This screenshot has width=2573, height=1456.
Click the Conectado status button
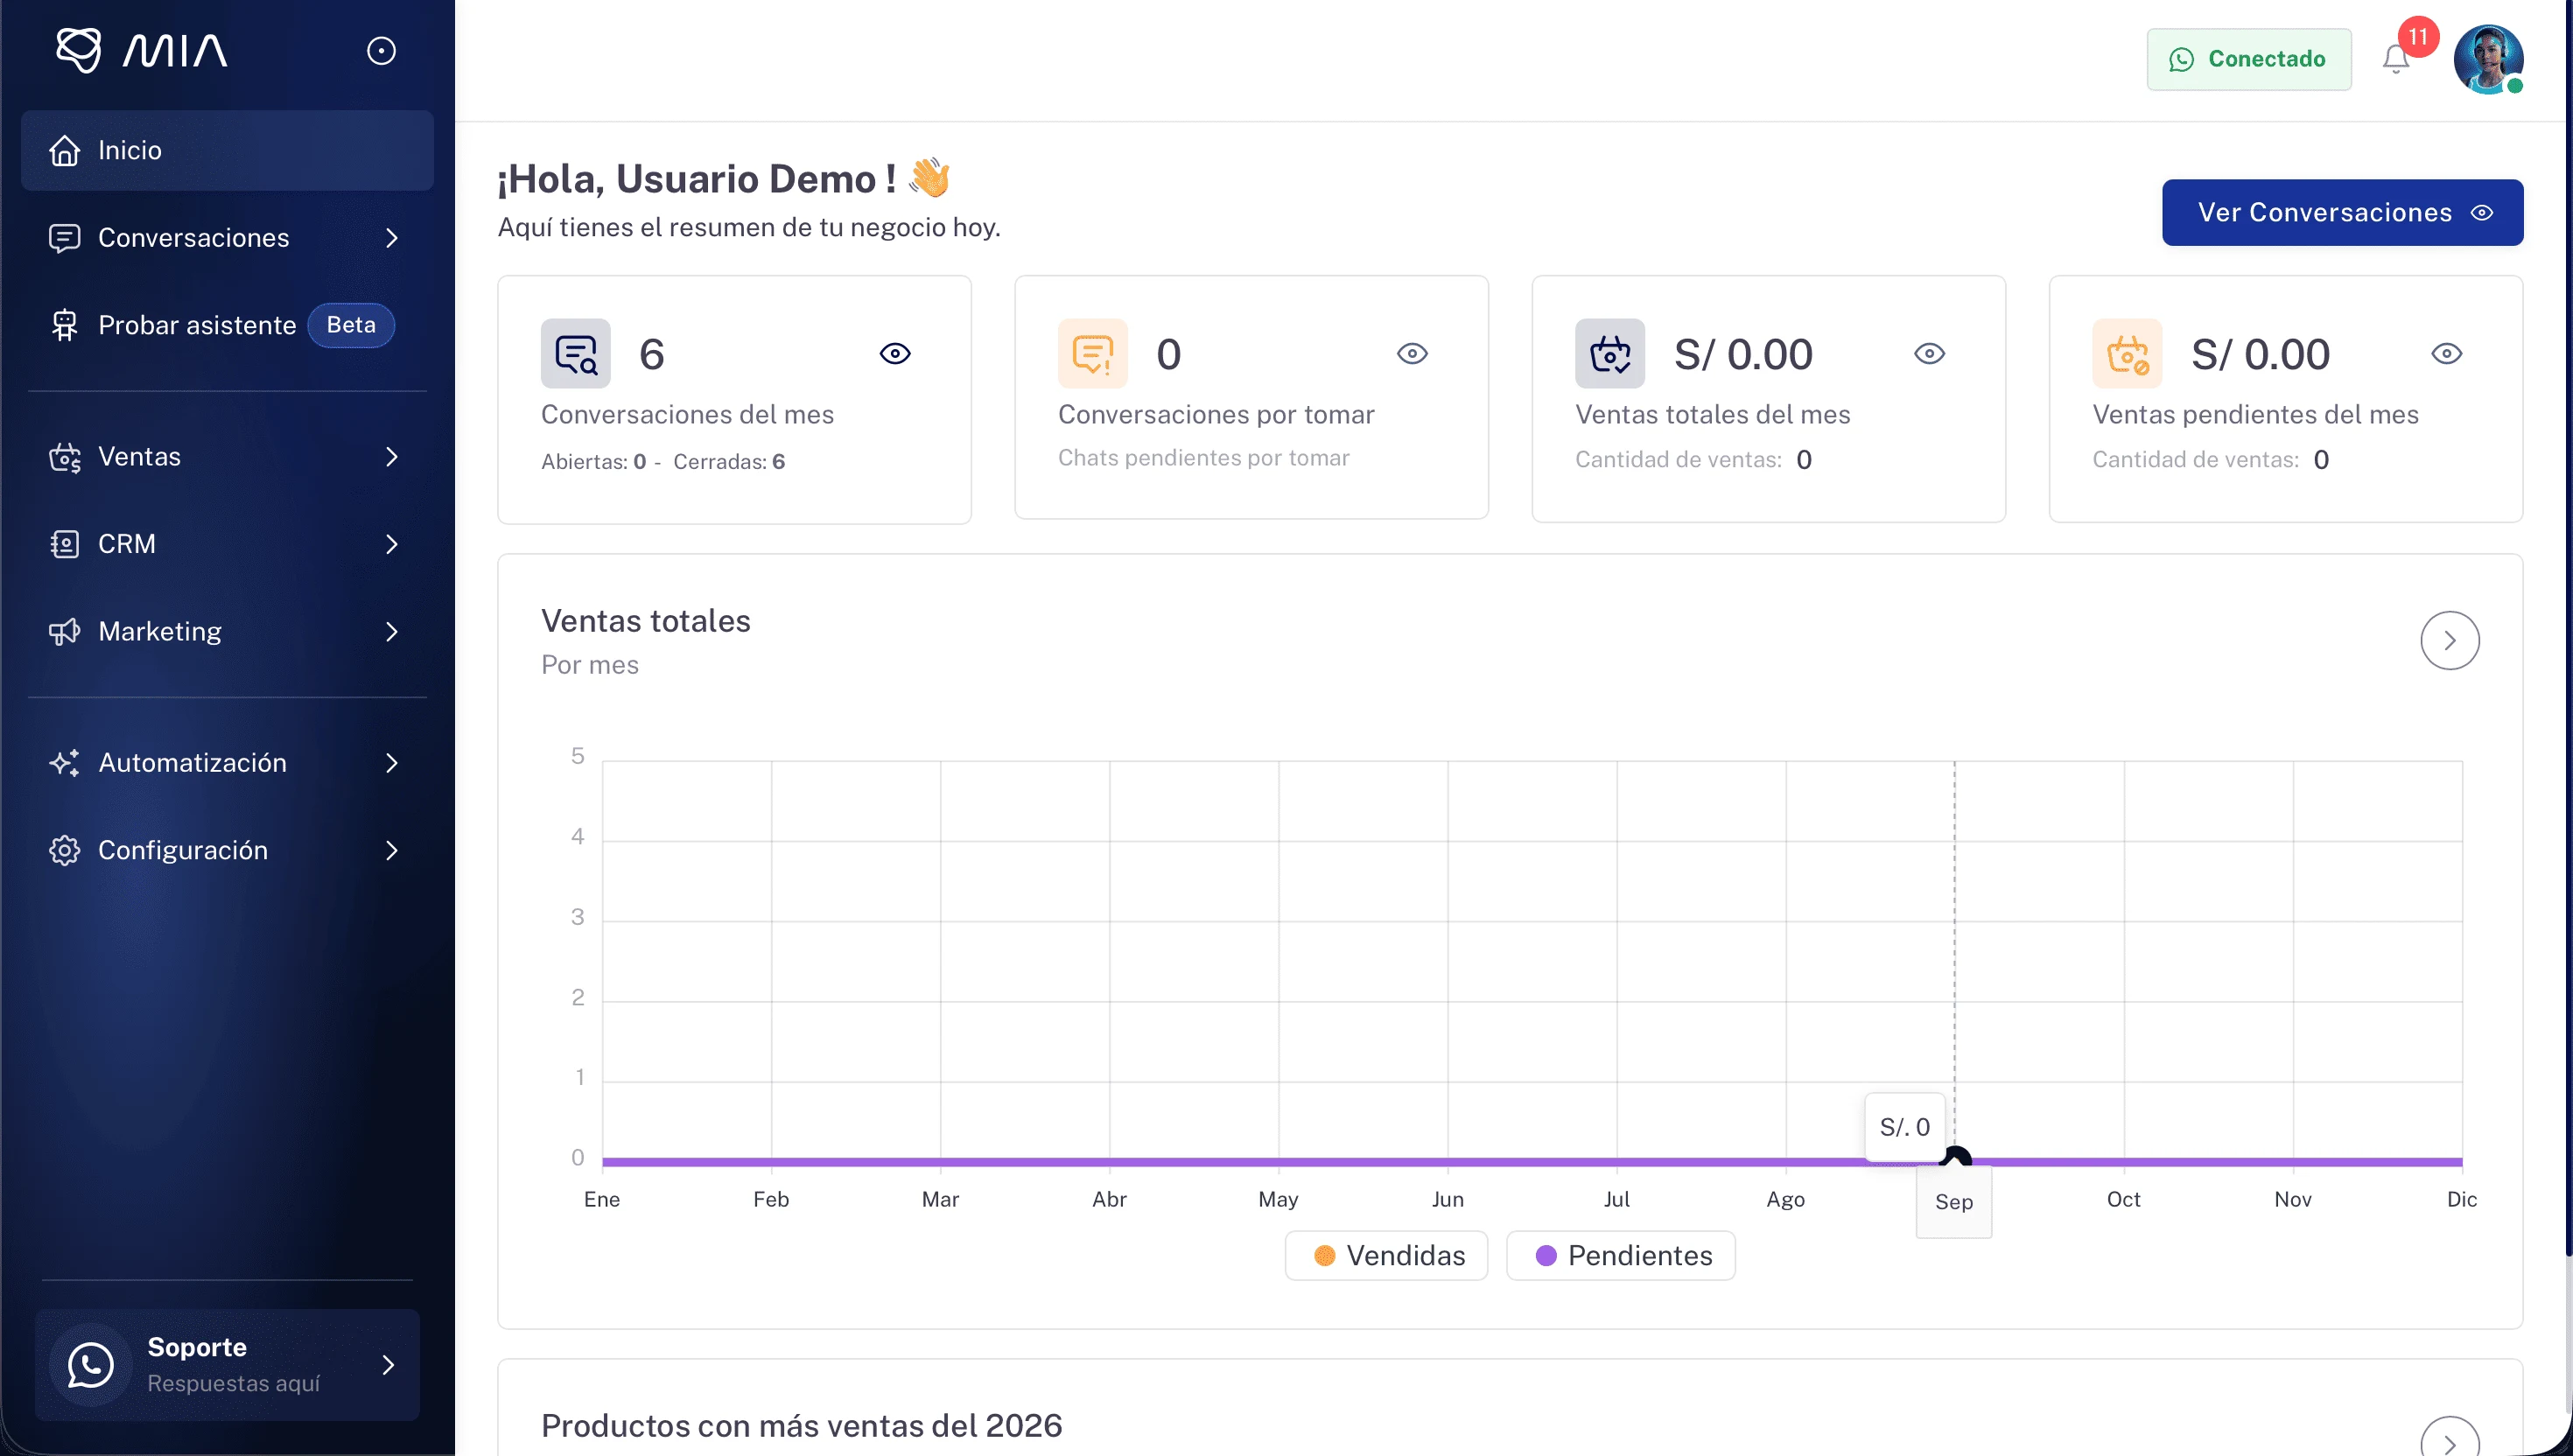coord(2249,59)
